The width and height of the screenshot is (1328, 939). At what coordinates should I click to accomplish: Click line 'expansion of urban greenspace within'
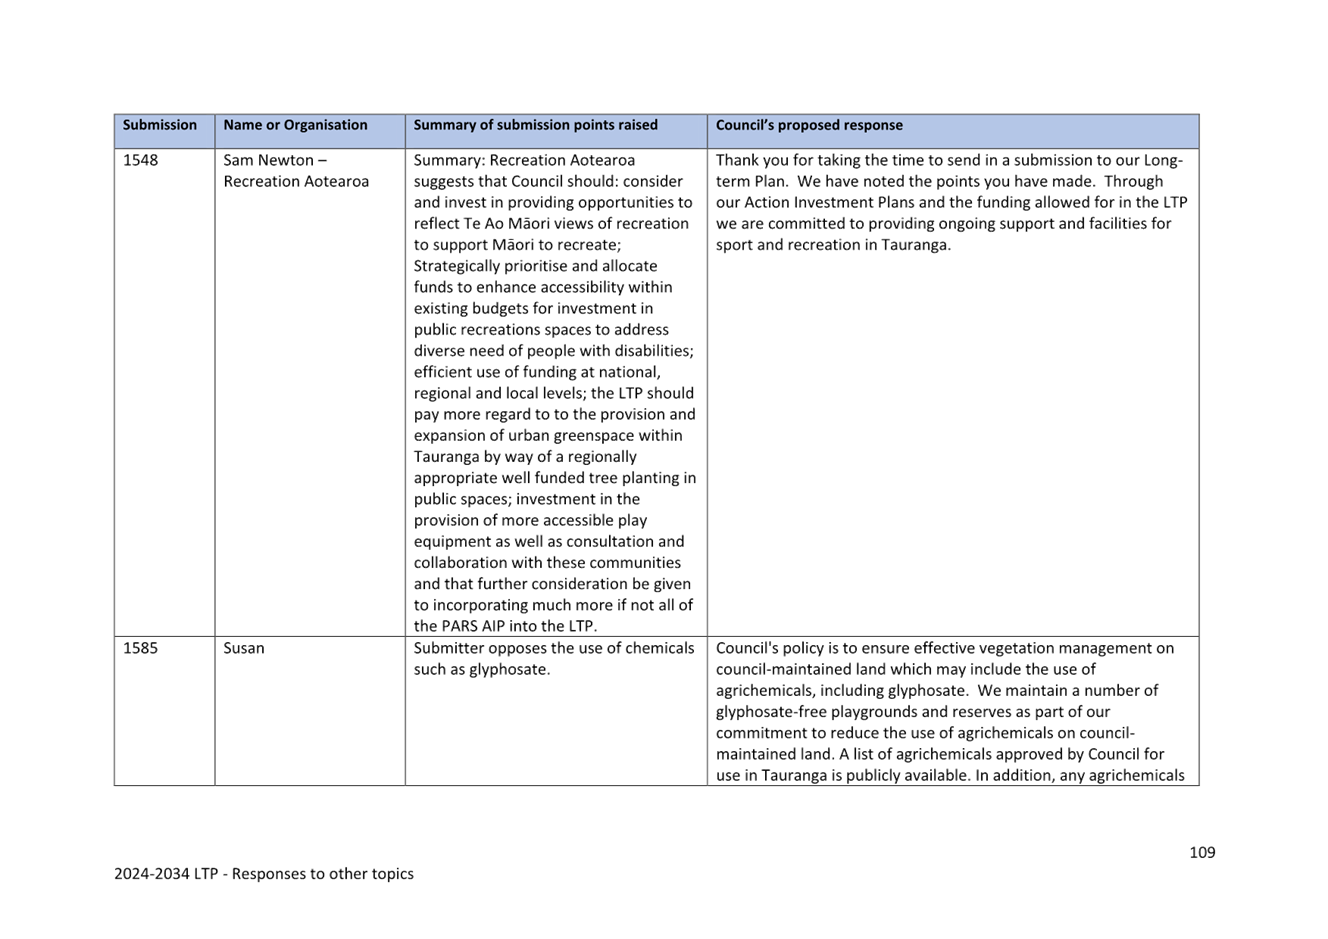point(548,435)
